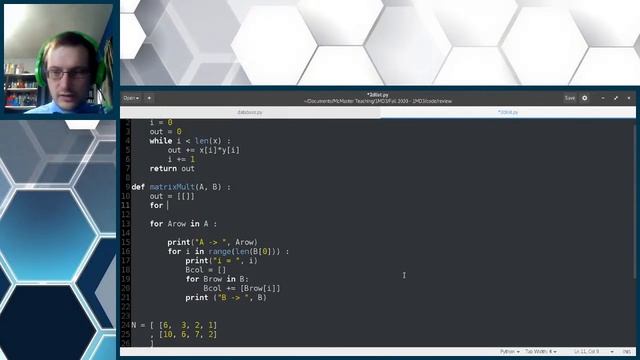Save the current Python file

569,98
